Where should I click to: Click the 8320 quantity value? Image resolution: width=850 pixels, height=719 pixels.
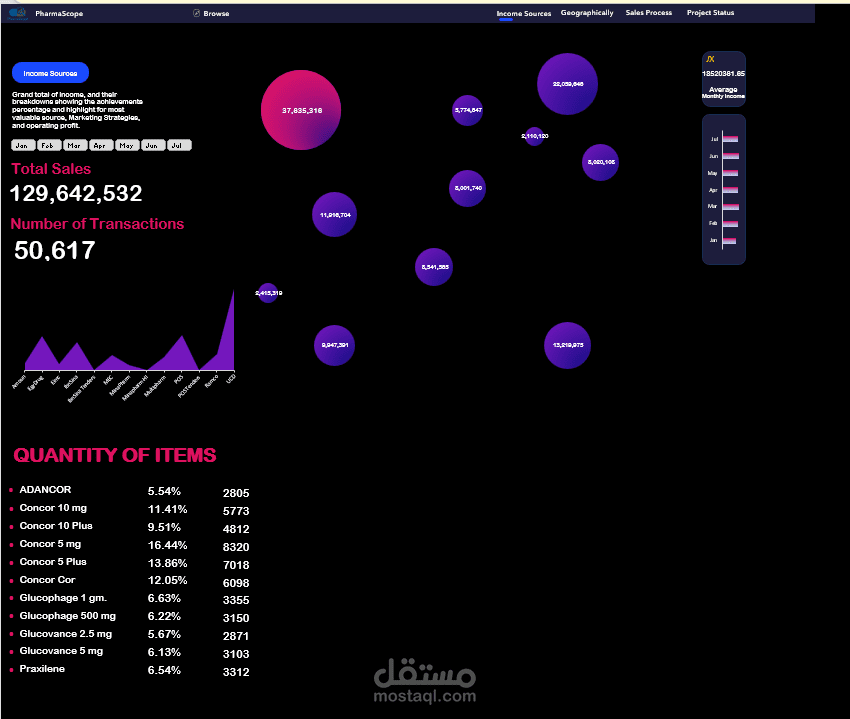(x=236, y=547)
